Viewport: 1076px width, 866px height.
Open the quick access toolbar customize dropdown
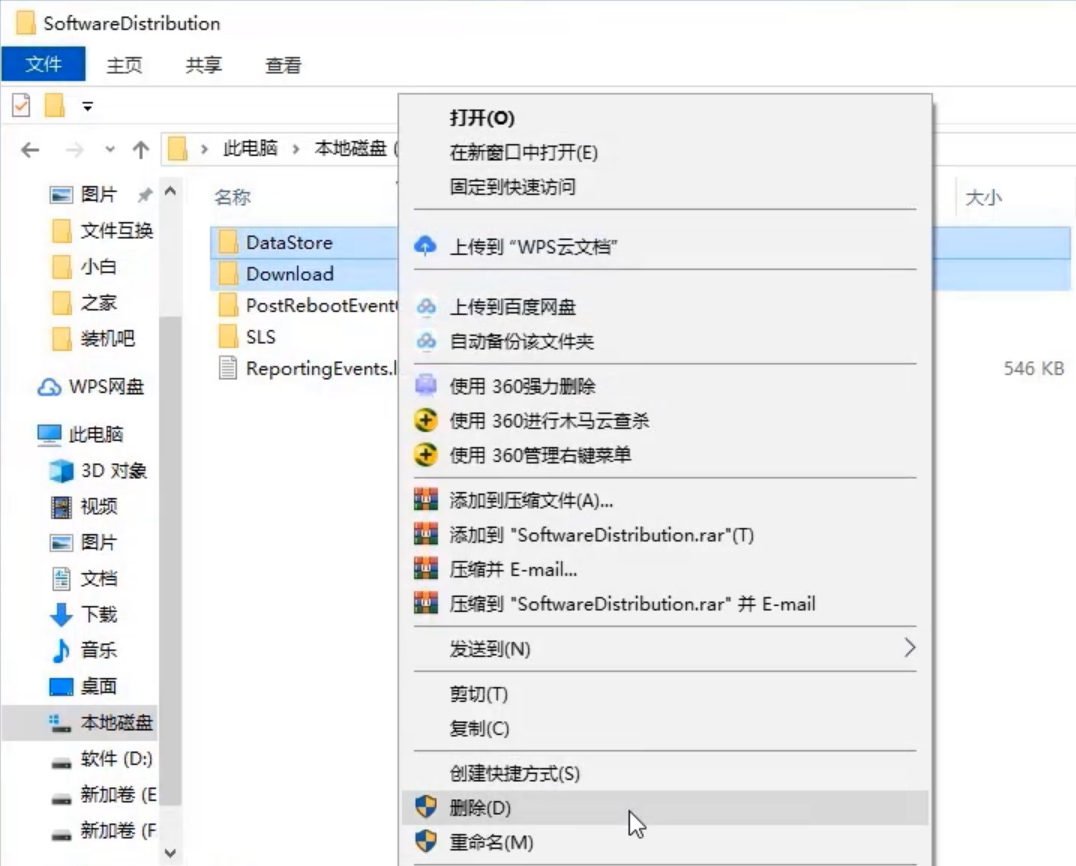88,106
